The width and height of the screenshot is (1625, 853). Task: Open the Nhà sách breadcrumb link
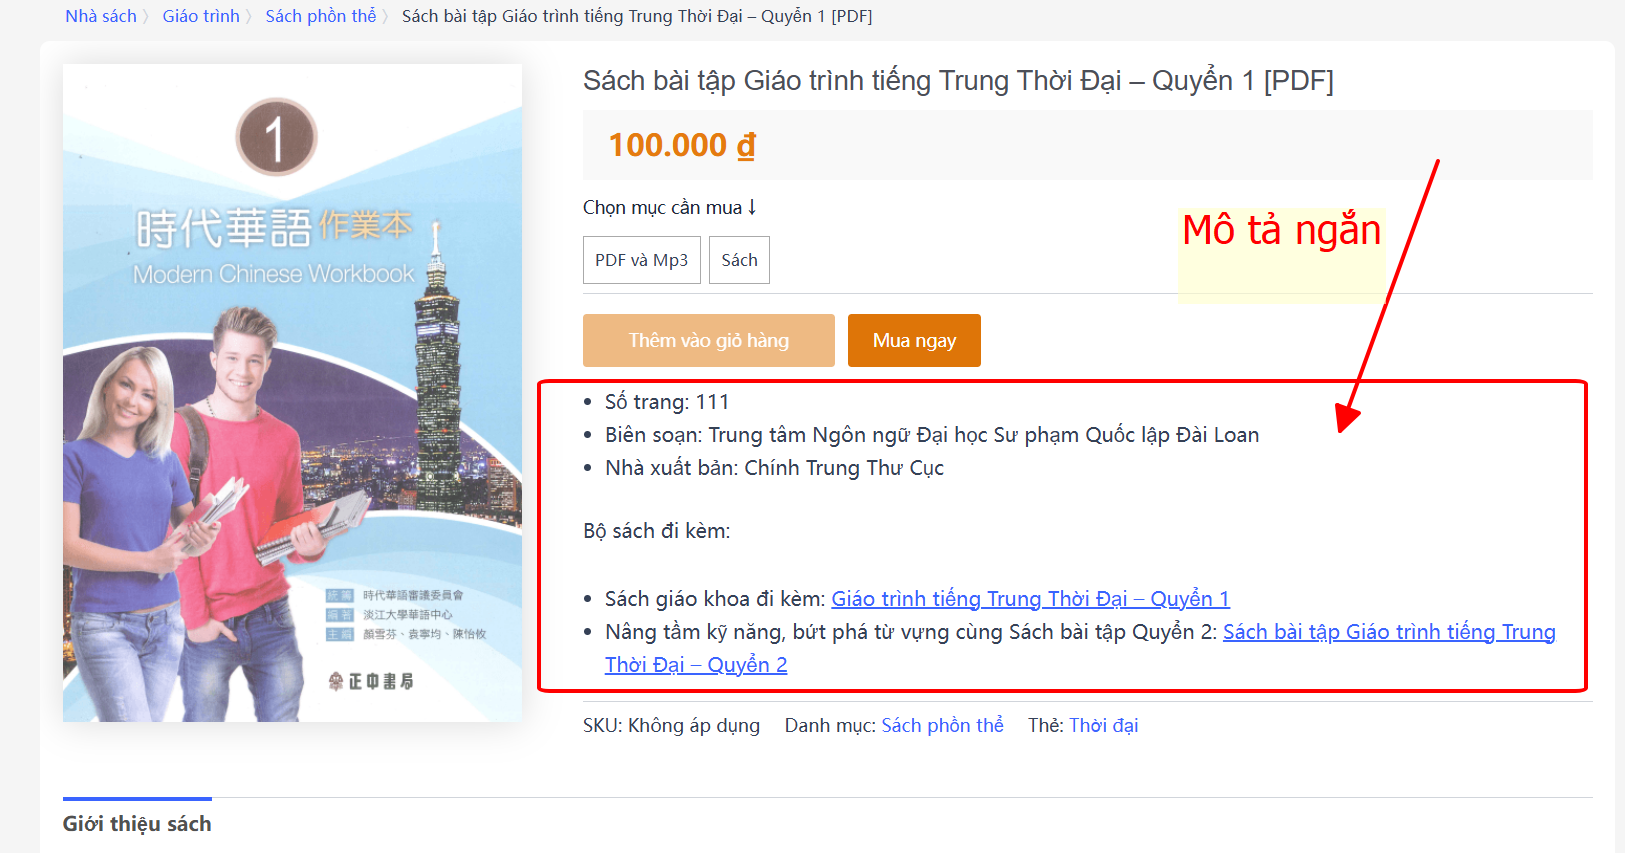pyautogui.click(x=101, y=16)
